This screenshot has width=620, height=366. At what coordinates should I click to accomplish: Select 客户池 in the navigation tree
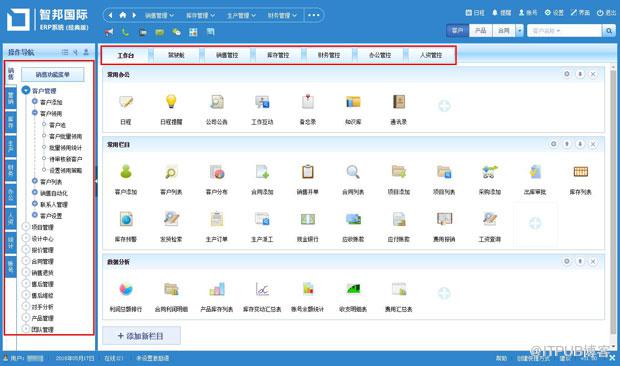tap(57, 125)
